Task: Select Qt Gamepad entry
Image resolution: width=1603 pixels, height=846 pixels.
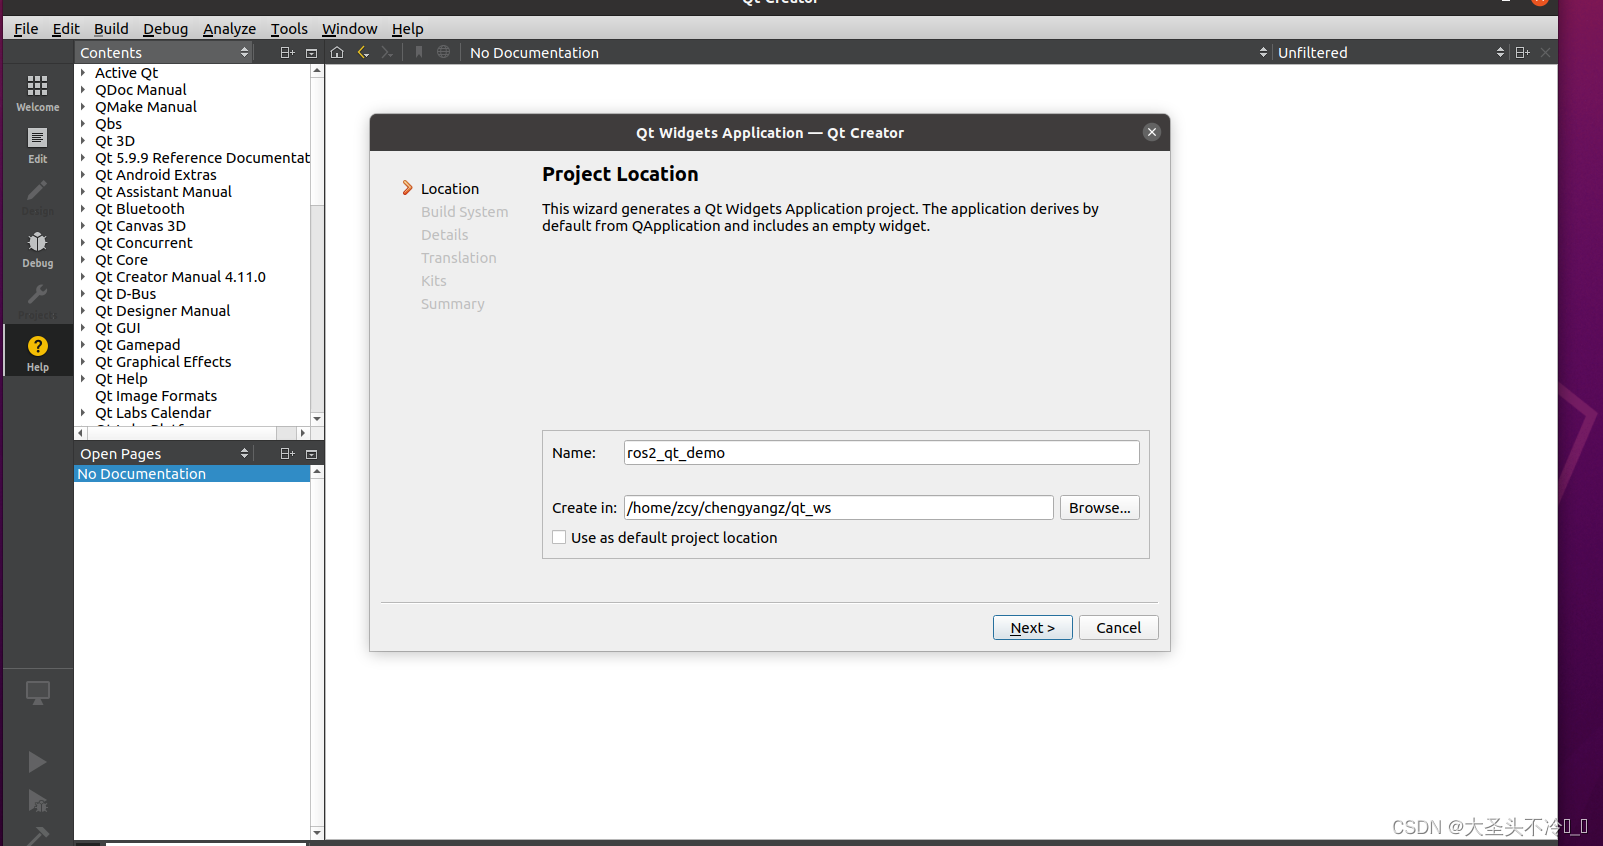Action: click(138, 344)
